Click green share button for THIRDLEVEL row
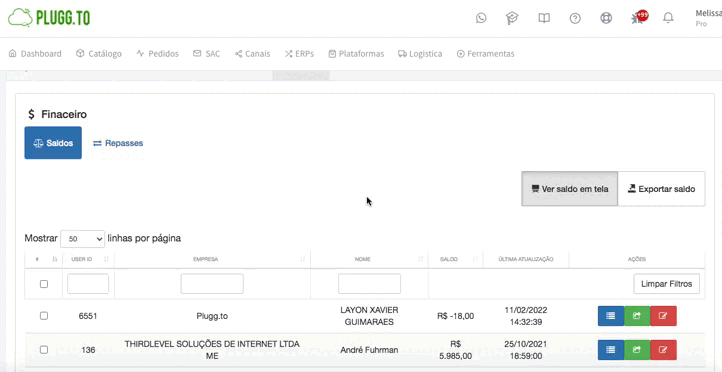 click(x=637, y=350)
